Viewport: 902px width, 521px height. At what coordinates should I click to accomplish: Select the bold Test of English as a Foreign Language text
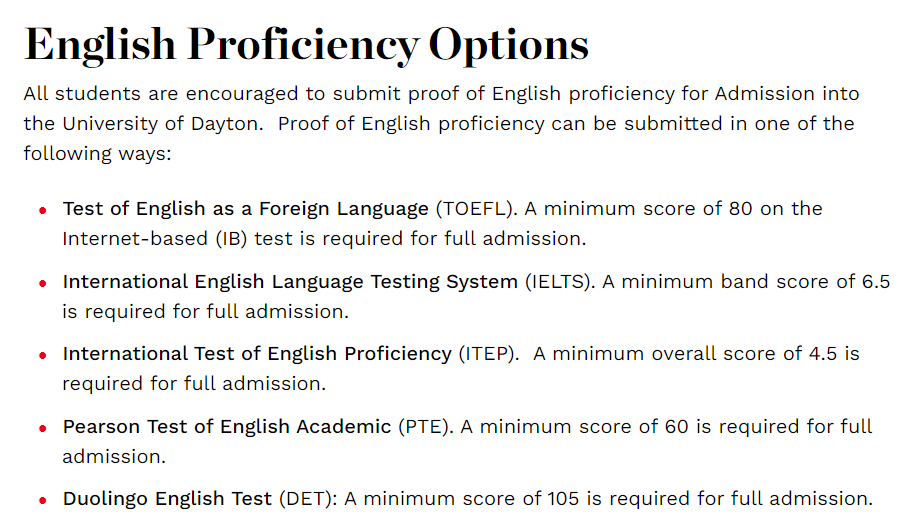point(245,209)
